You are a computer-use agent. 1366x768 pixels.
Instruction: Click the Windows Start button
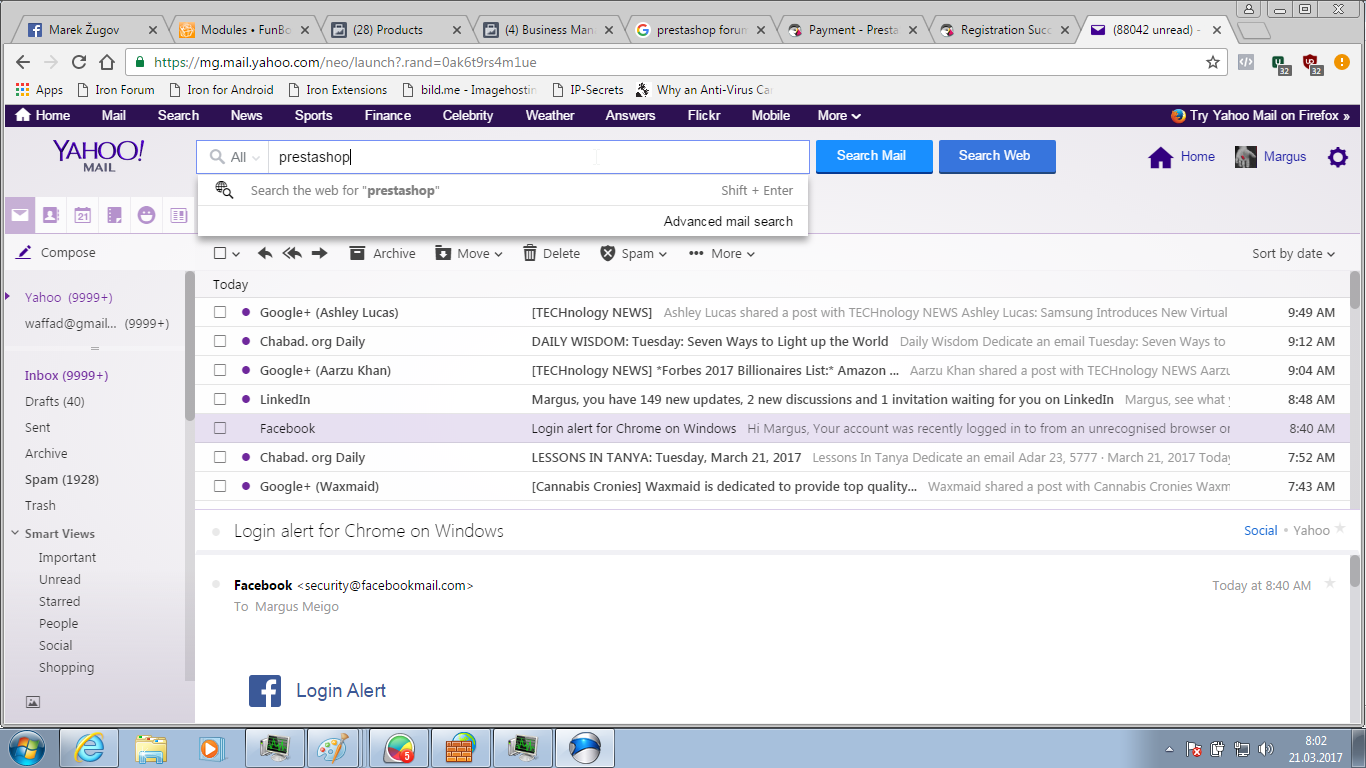(x=27, y=748)
